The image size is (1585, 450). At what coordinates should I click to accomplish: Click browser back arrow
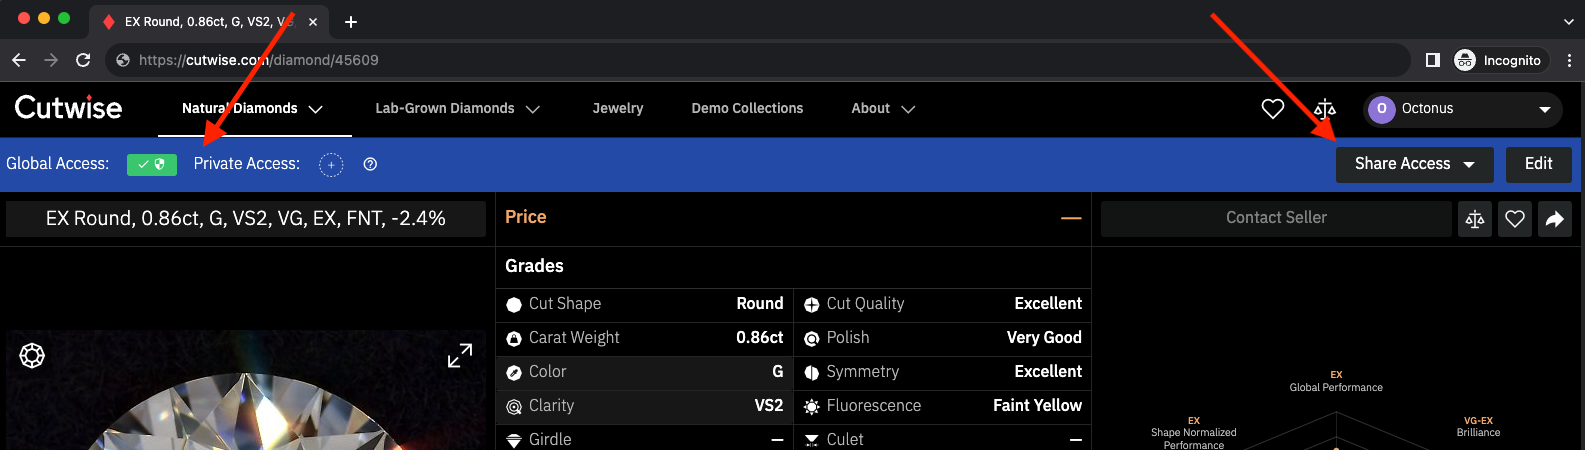pyautogui.click(x=19, y=60)
